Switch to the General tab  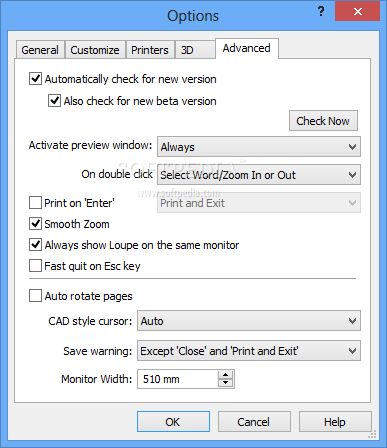40,50
